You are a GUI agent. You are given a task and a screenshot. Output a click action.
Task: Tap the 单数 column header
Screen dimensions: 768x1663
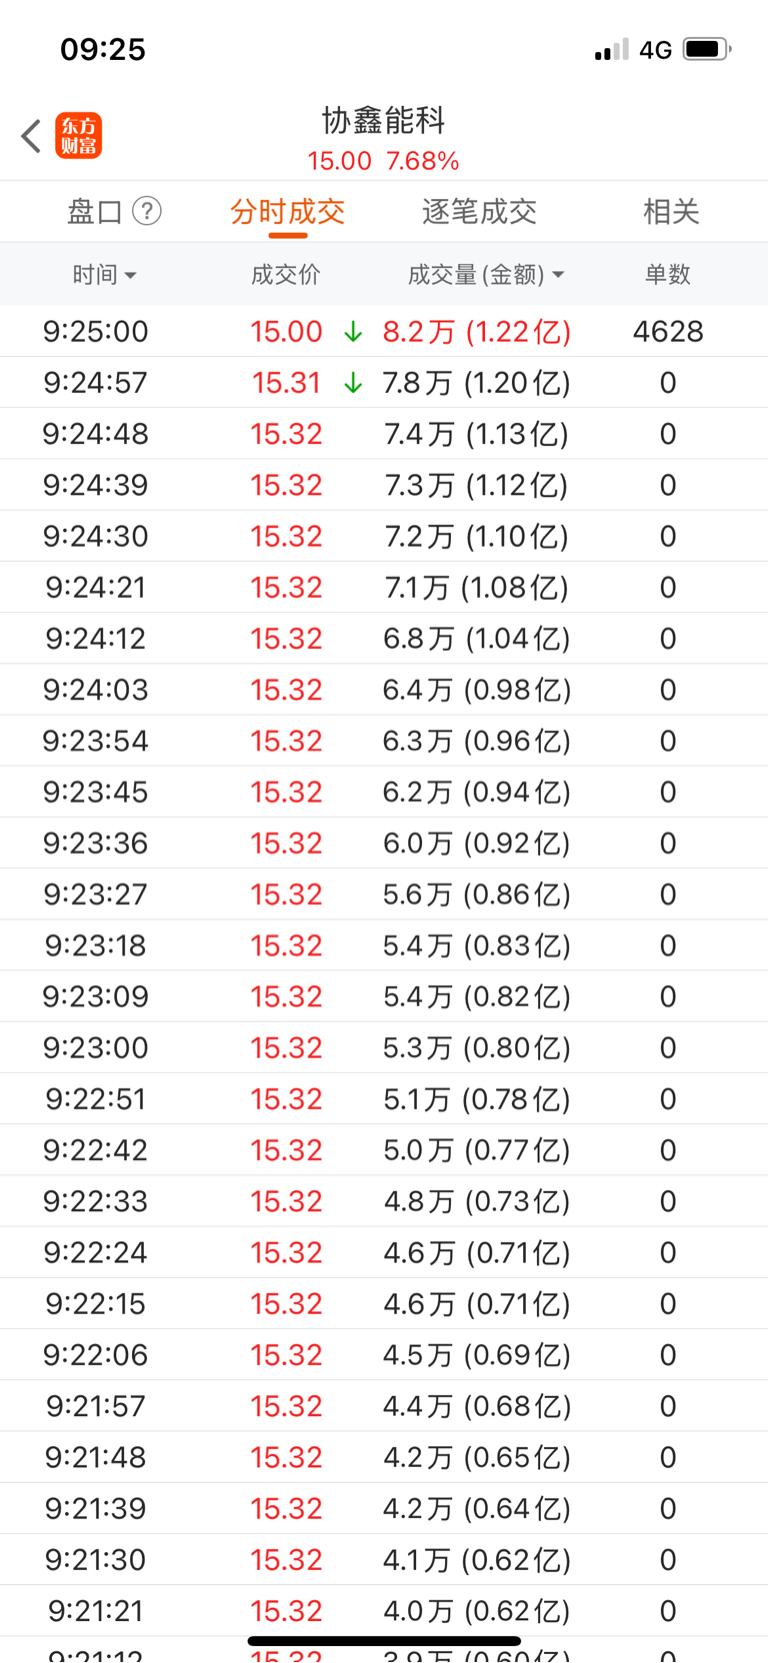coord(668,274)
